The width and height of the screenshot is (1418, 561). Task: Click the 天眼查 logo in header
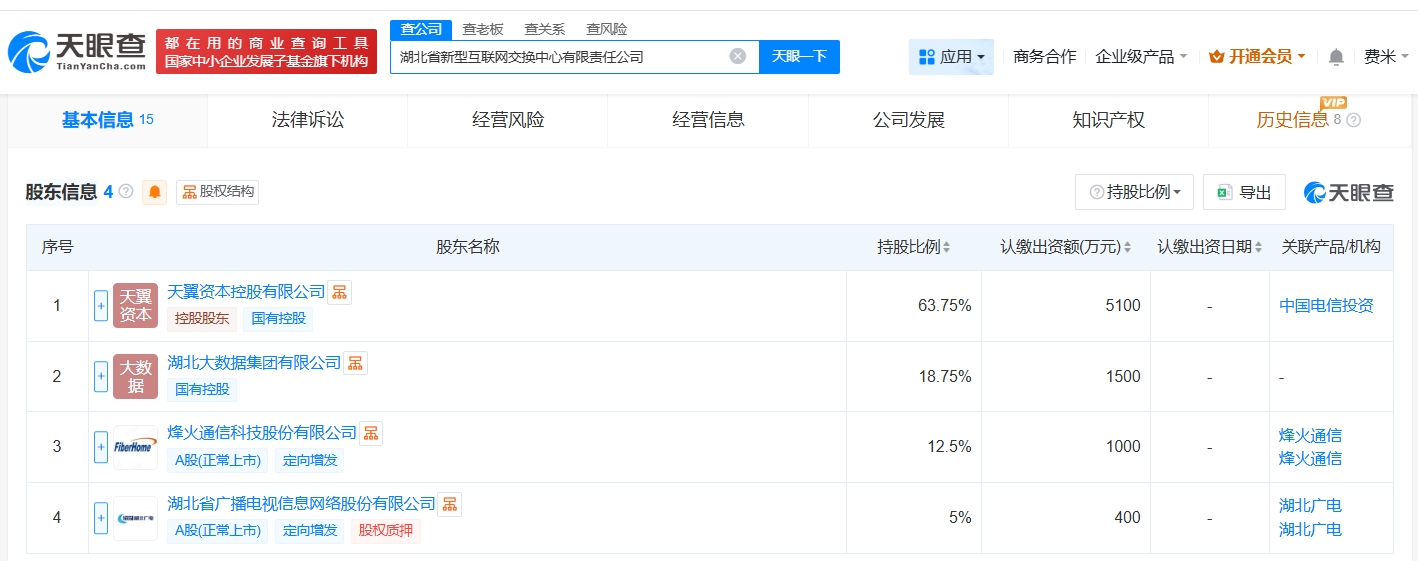click(x=77, y=51)
